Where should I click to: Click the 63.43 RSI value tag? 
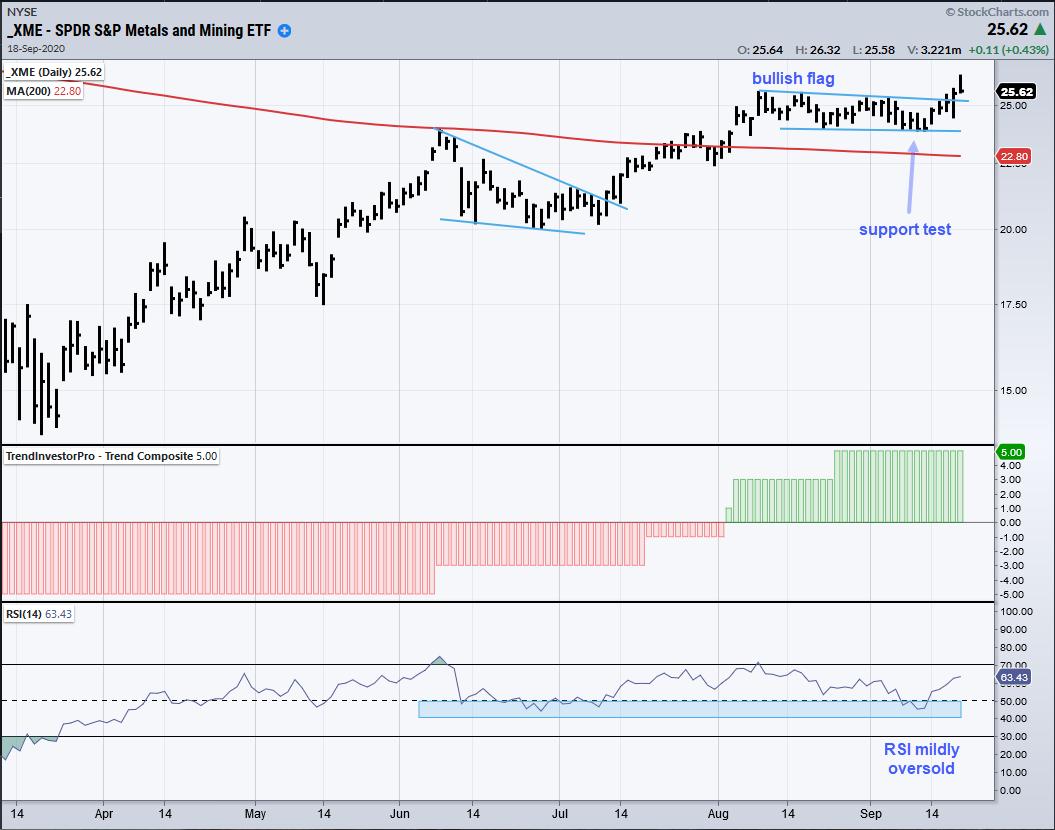[1016, 677]
